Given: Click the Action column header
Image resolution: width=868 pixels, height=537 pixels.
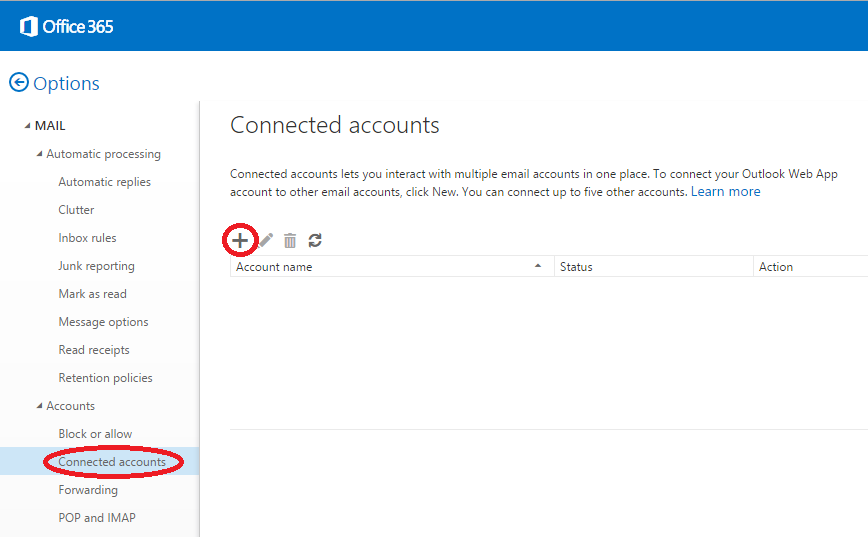Looking at the screenshot, I should [810, 266].
